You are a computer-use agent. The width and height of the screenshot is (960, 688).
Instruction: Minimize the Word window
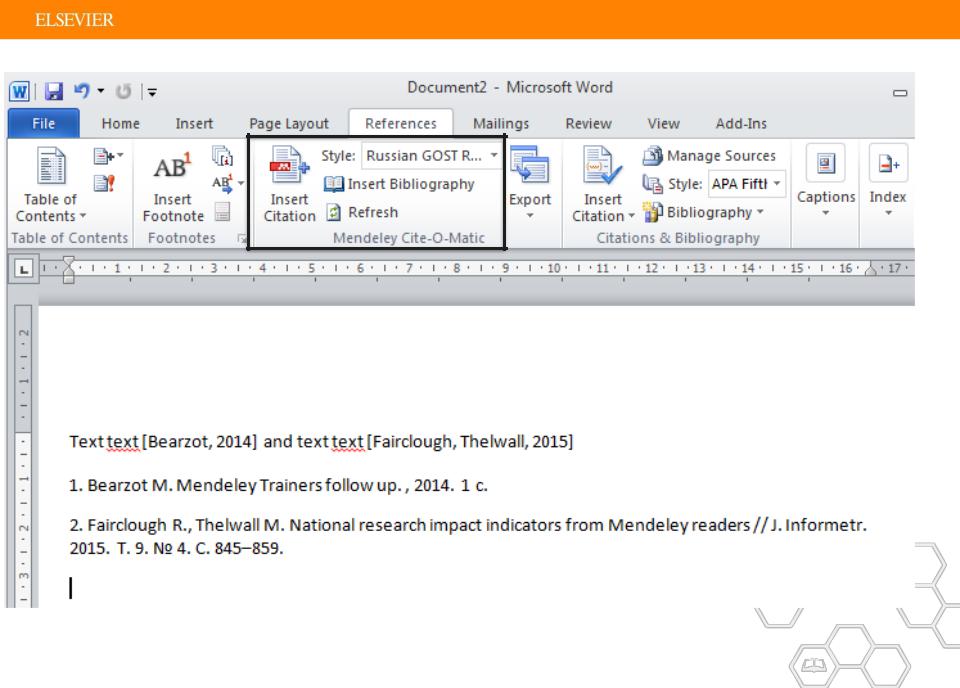point(900,93)
